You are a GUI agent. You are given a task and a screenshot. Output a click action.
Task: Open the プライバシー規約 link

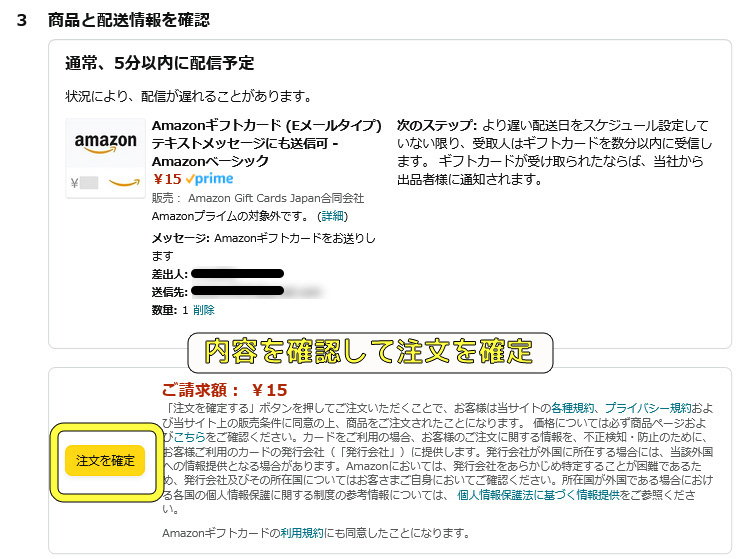coord(648,408)
